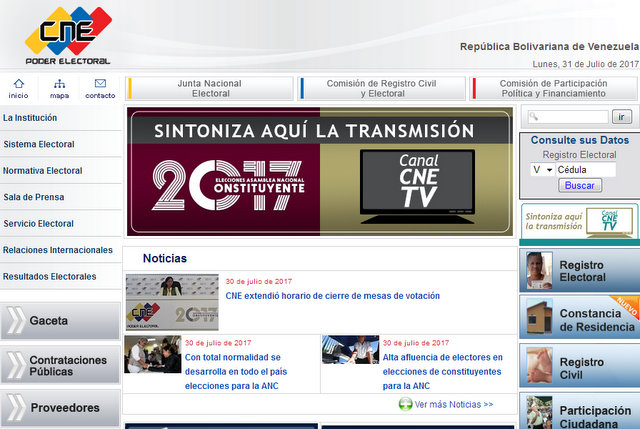
Task: Open Resultados Electorales menu item
Action: [61, 276]
